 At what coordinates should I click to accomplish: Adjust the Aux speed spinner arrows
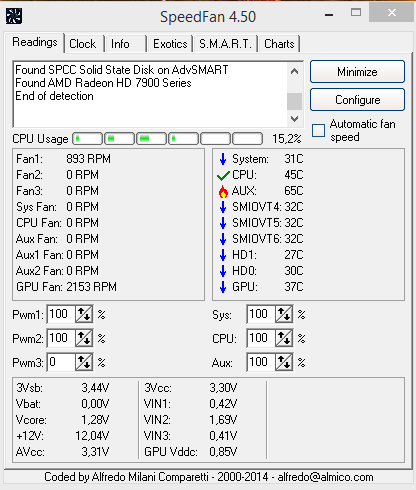[284, 362]
